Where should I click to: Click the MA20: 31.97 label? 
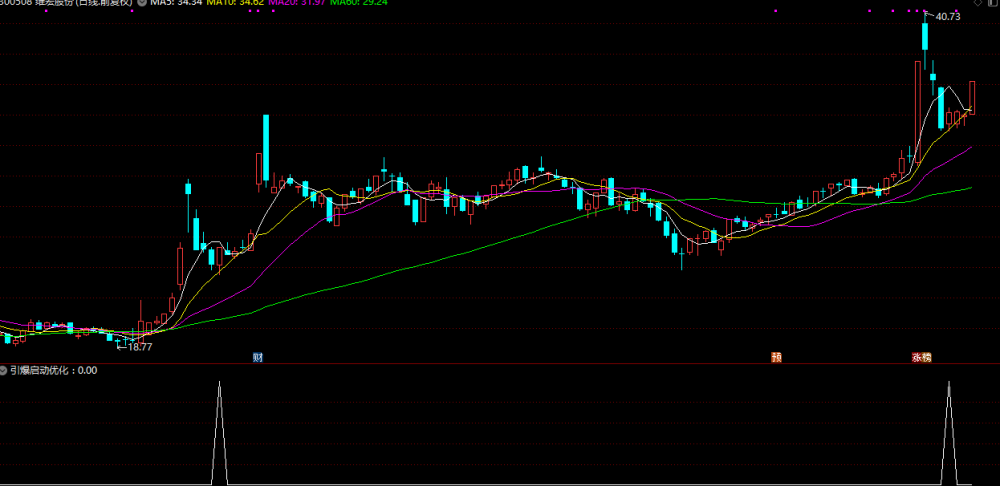[x=297, y=3]
